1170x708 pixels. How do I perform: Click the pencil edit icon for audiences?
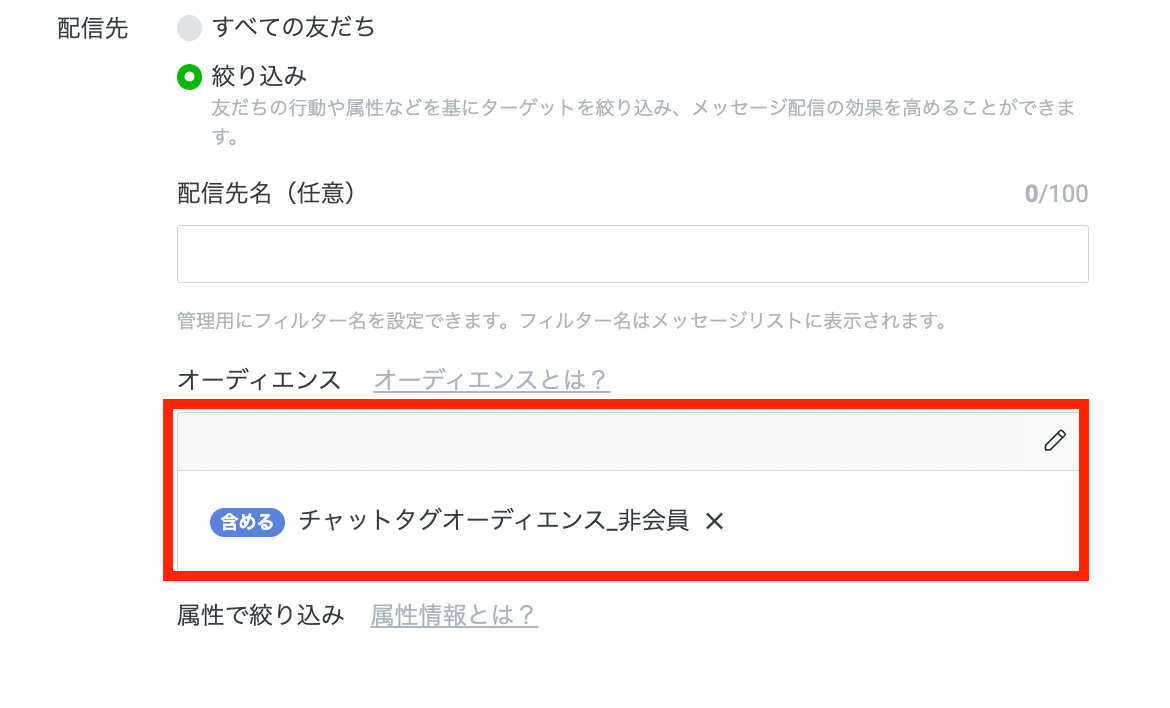(1054, 441)
